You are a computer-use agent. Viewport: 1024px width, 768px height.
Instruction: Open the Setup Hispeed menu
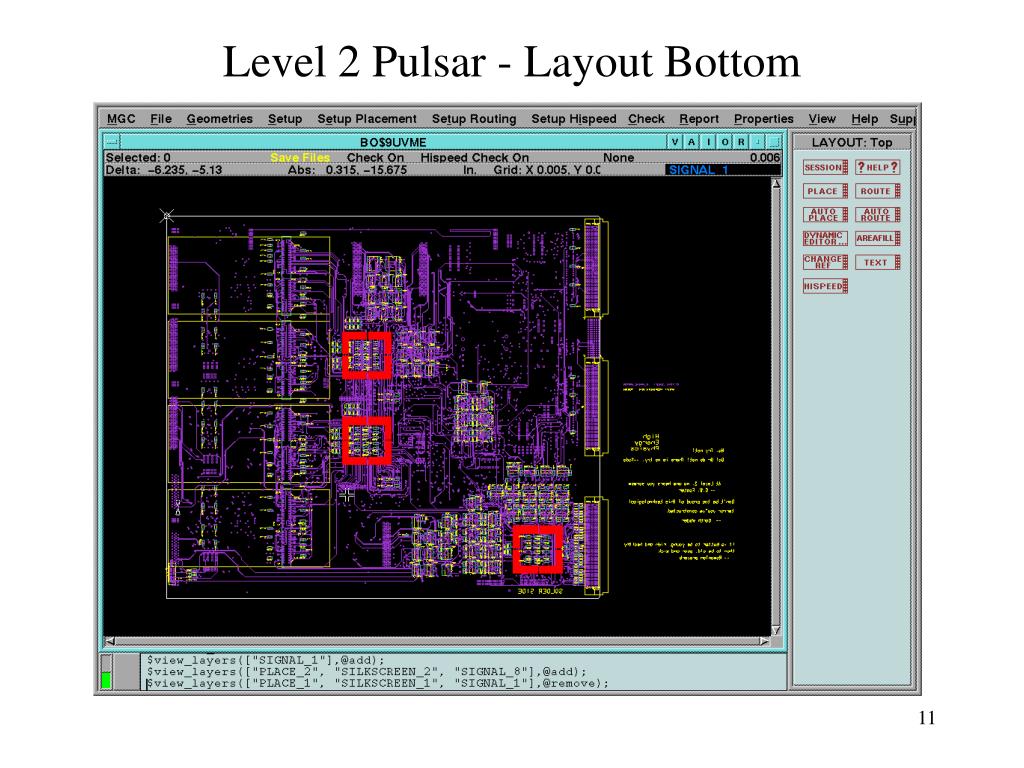coord(573,119)
